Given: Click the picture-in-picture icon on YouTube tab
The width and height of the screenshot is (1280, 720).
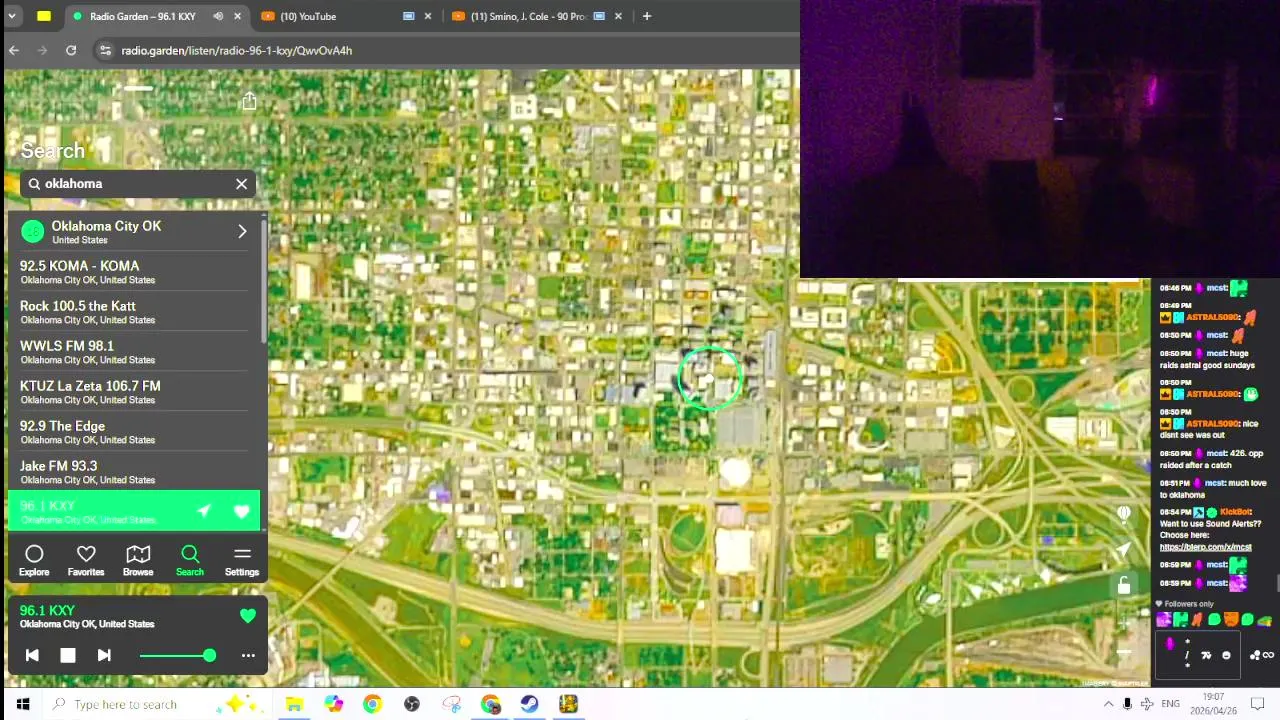Looking at the screenshot, I should coord(409,16).
